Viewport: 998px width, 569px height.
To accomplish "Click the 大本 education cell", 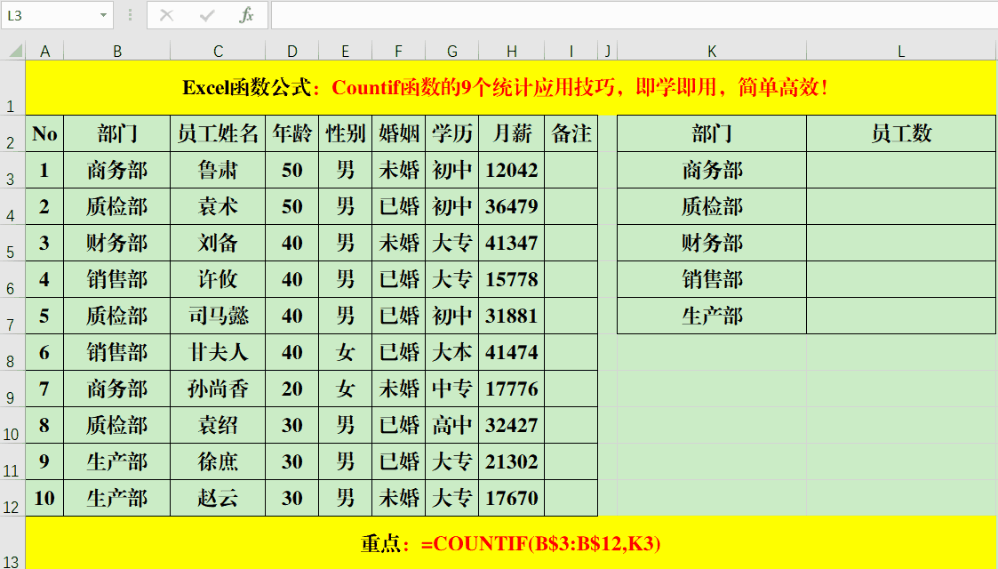I will pos(452,353).
